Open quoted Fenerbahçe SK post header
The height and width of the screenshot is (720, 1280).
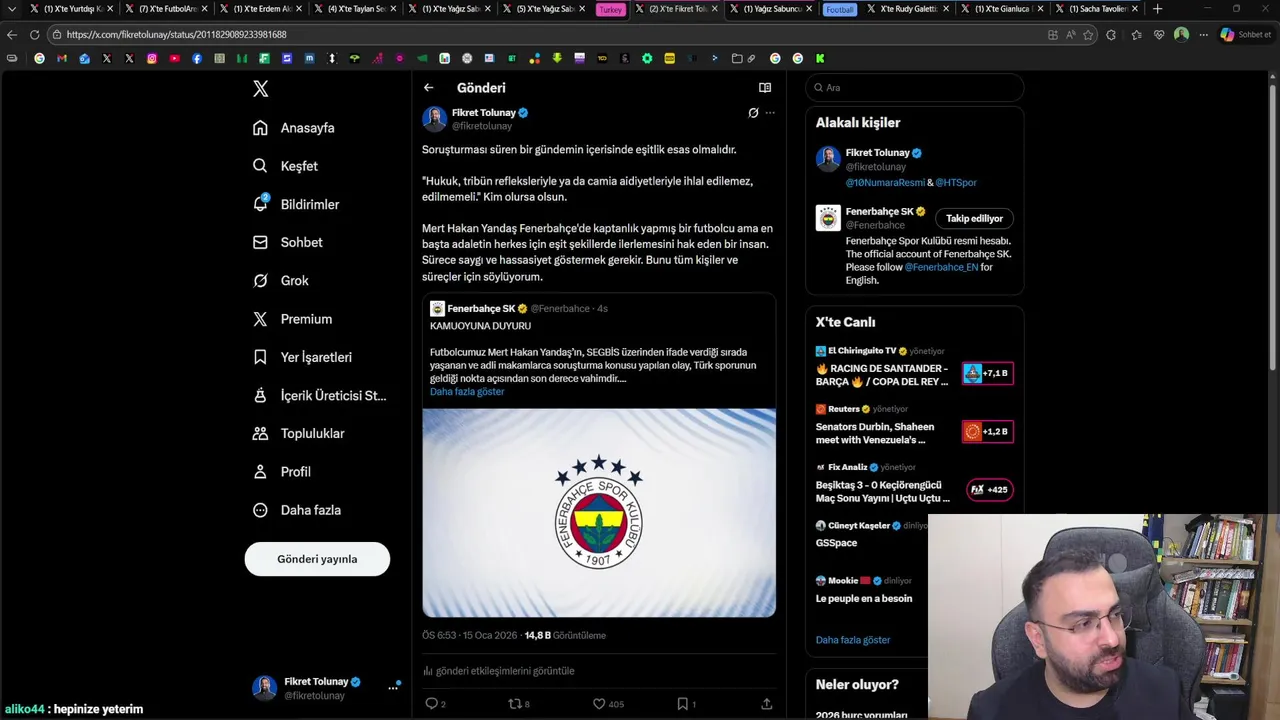click(519, 309)
